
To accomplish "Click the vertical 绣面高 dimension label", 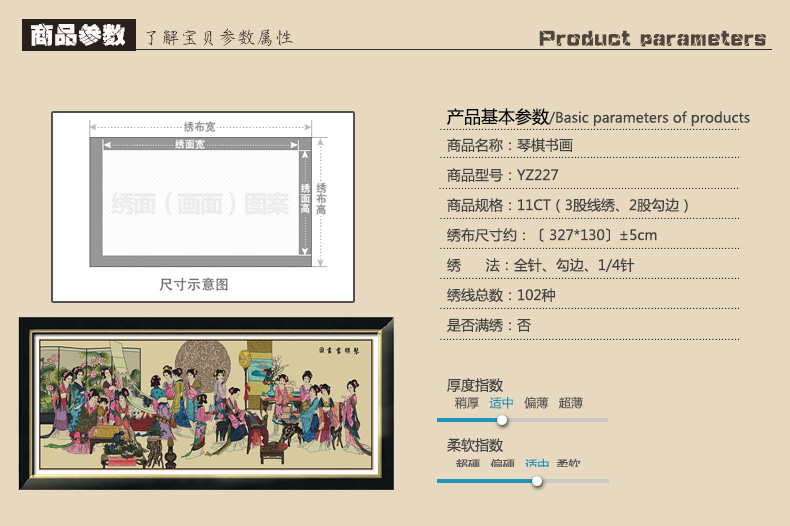I will click(x=305, y=199).
